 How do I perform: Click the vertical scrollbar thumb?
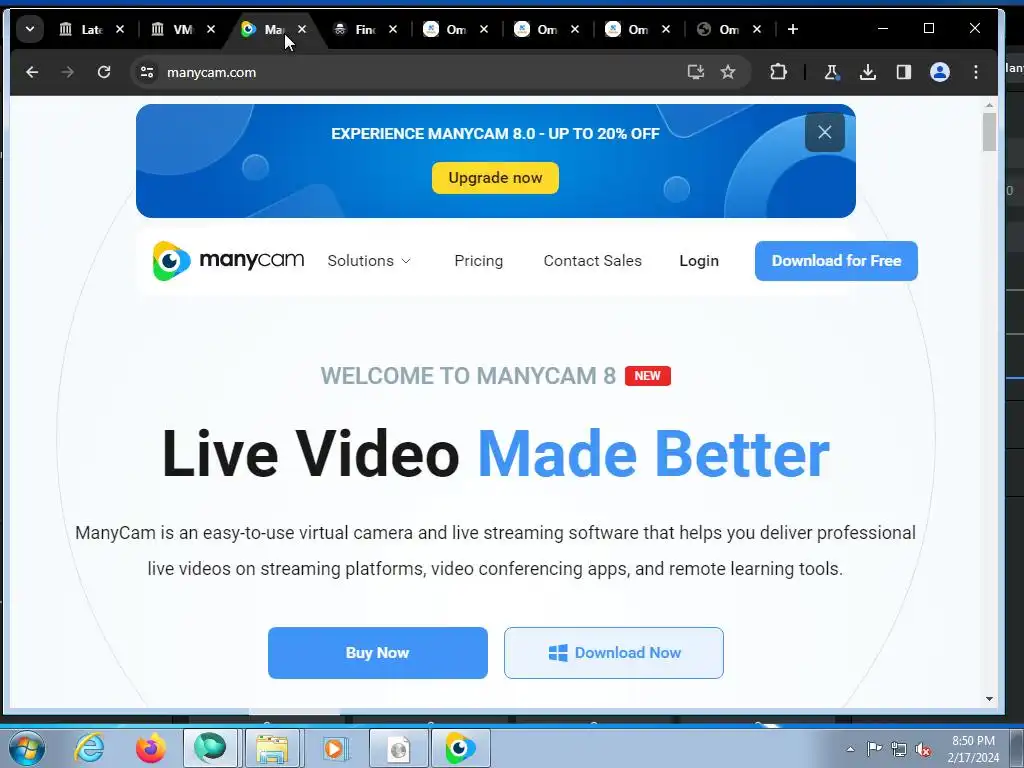[989, 132]
